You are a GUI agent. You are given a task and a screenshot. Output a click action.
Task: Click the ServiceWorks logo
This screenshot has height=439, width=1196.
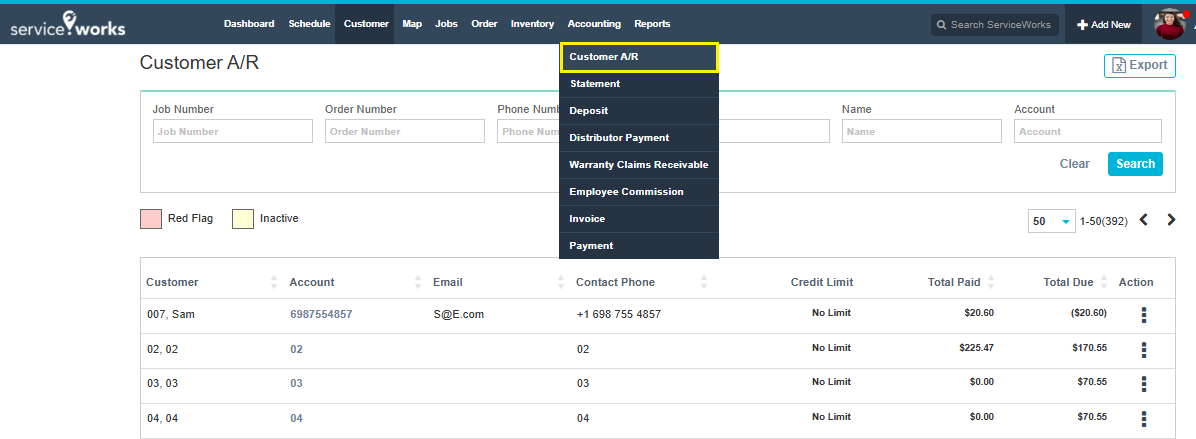68,24
